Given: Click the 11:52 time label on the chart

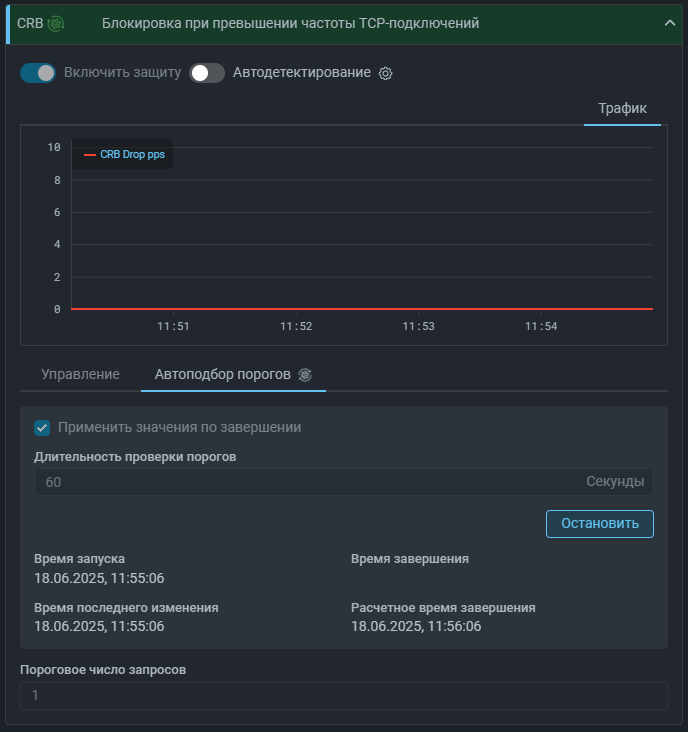Looking at the screenshot, I should [x=296, y=326].
